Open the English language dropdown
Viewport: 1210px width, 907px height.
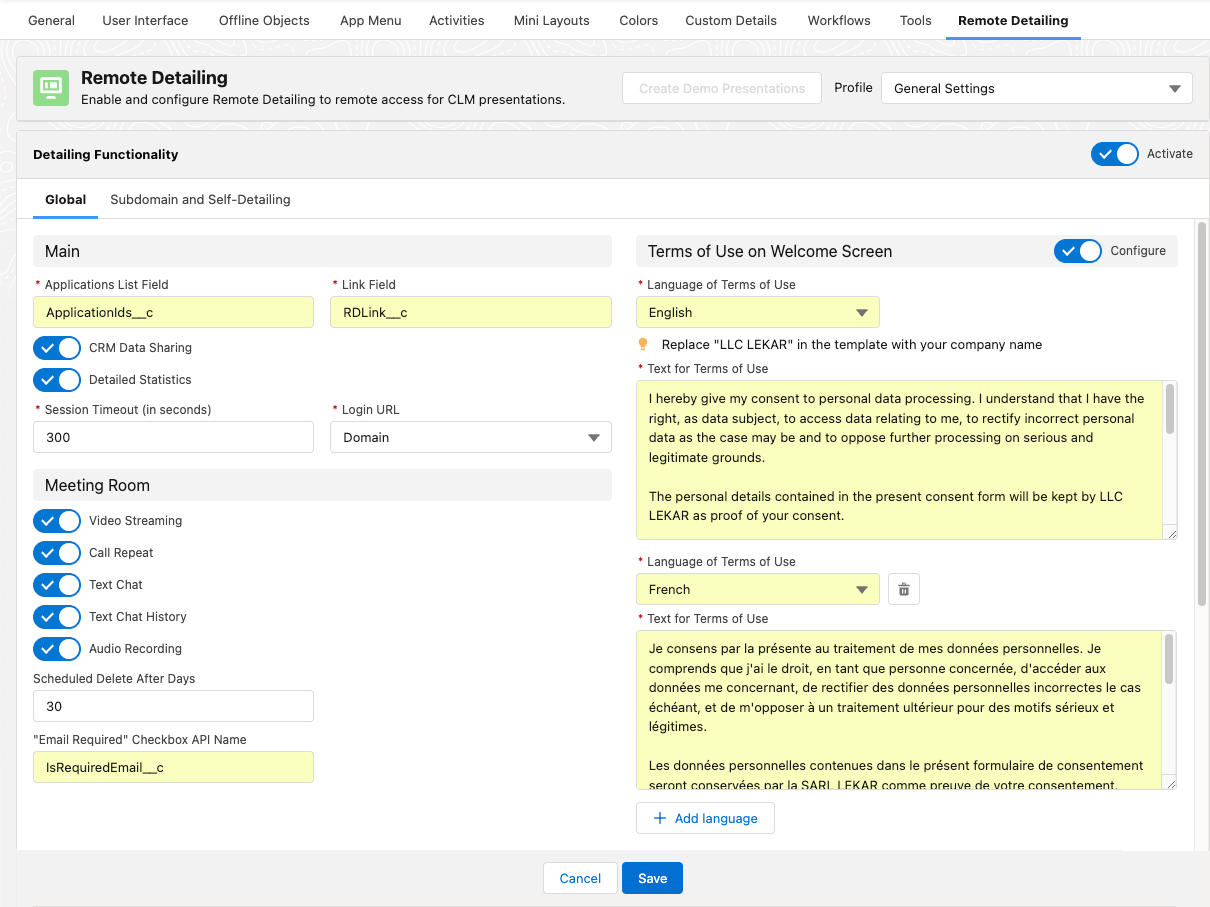point(757,312)
